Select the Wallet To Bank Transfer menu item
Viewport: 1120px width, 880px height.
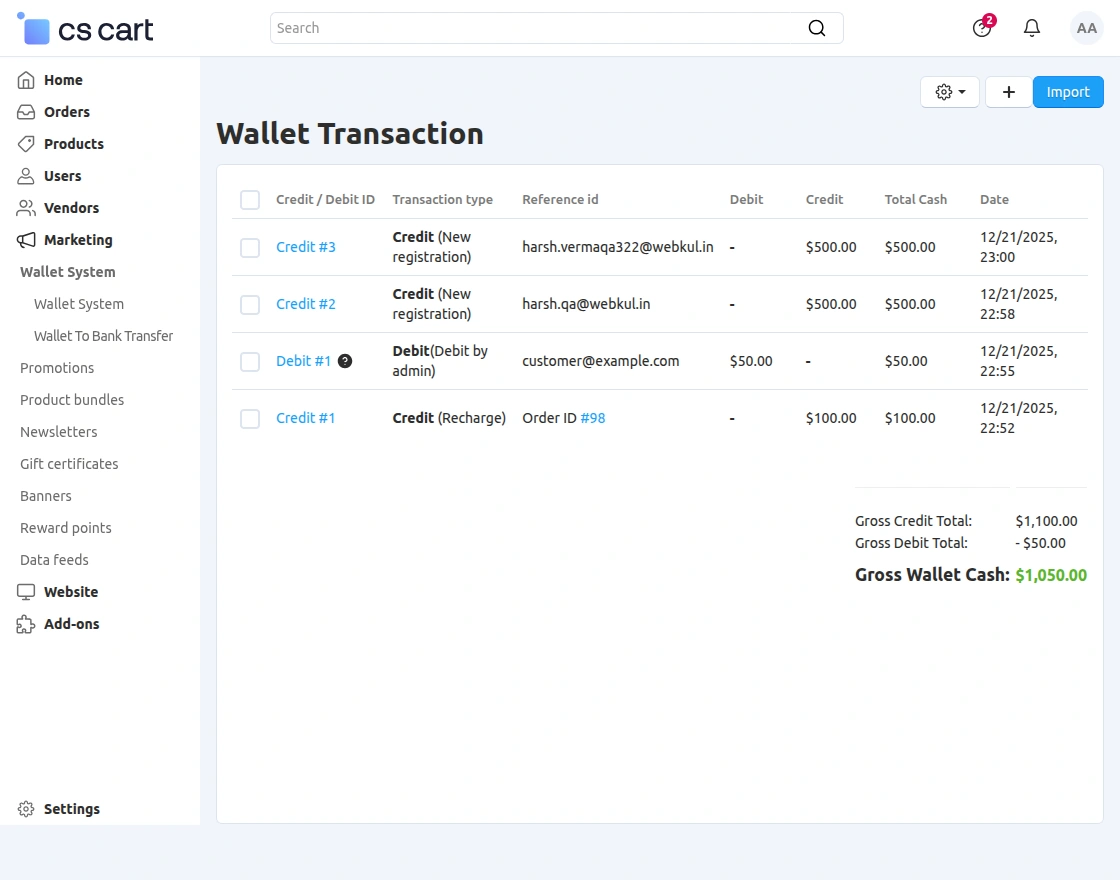[x=103, y=336]
